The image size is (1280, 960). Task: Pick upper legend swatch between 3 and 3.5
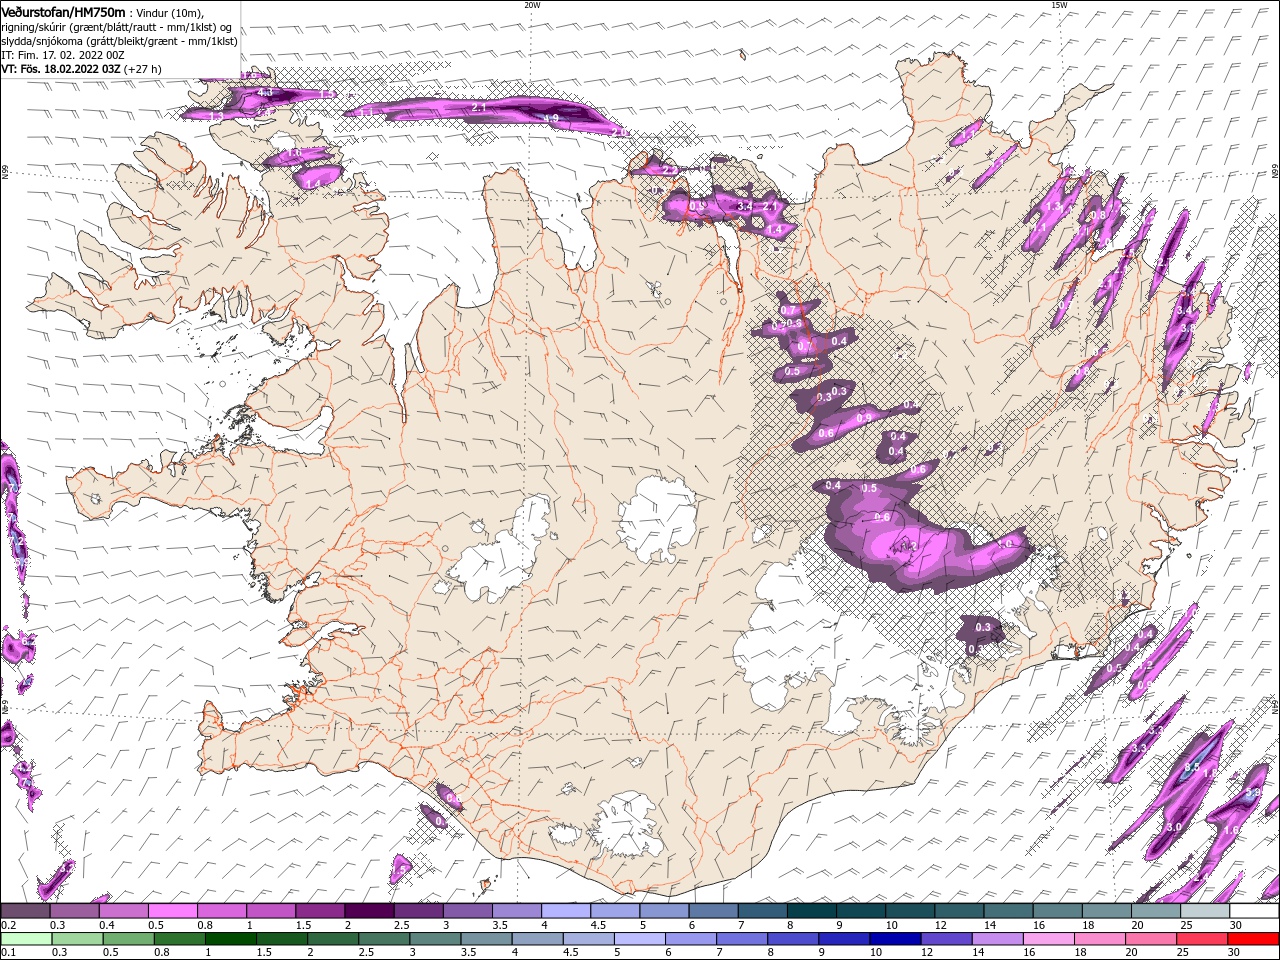click(467, 911)
